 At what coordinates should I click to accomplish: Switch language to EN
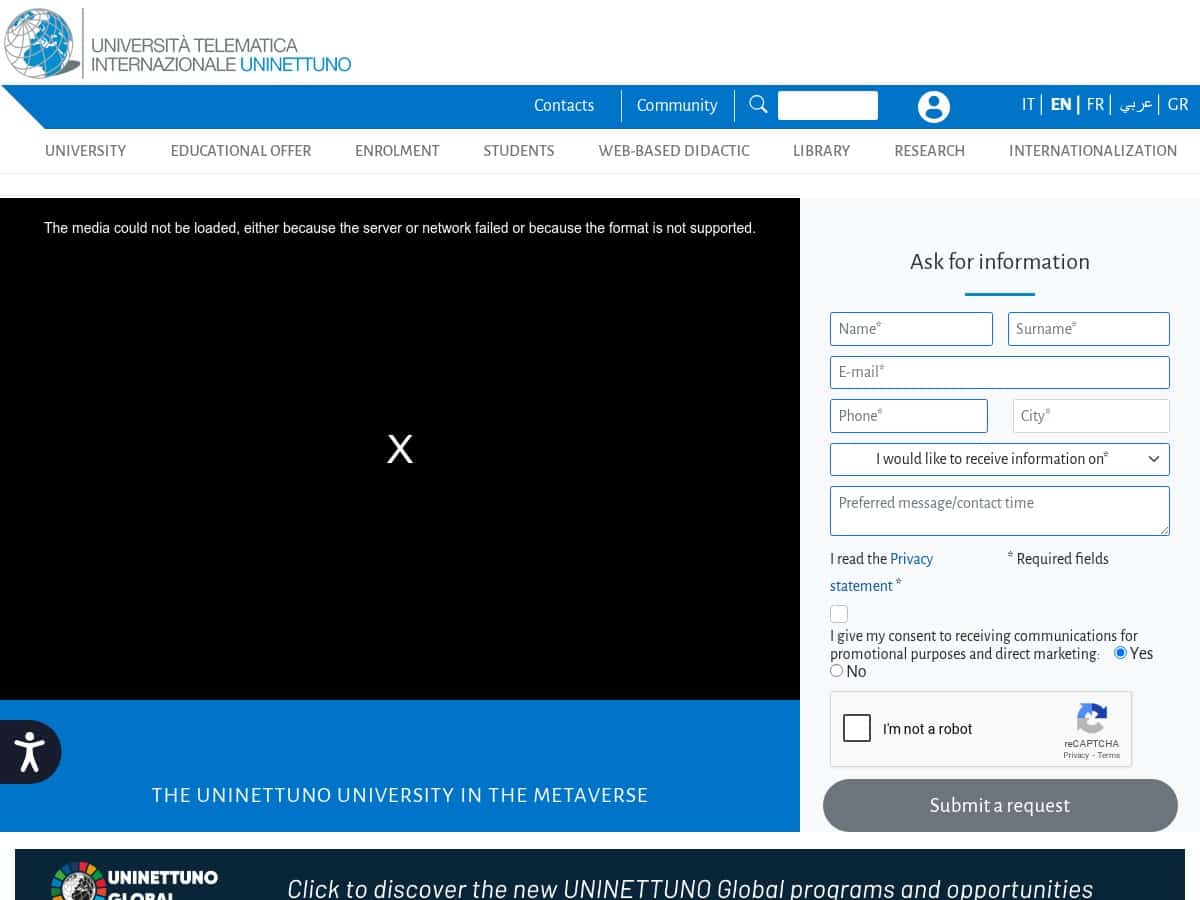pos(1061,104)
